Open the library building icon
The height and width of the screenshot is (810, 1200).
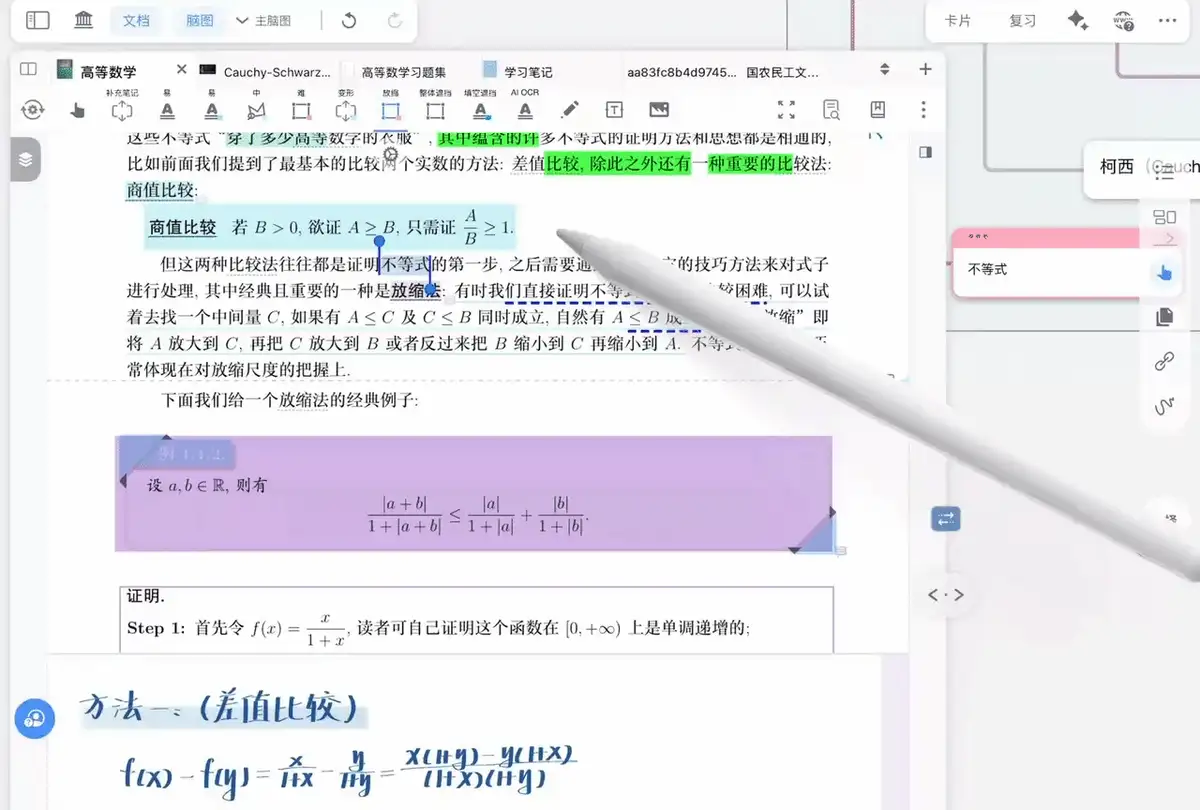(85, 20)
